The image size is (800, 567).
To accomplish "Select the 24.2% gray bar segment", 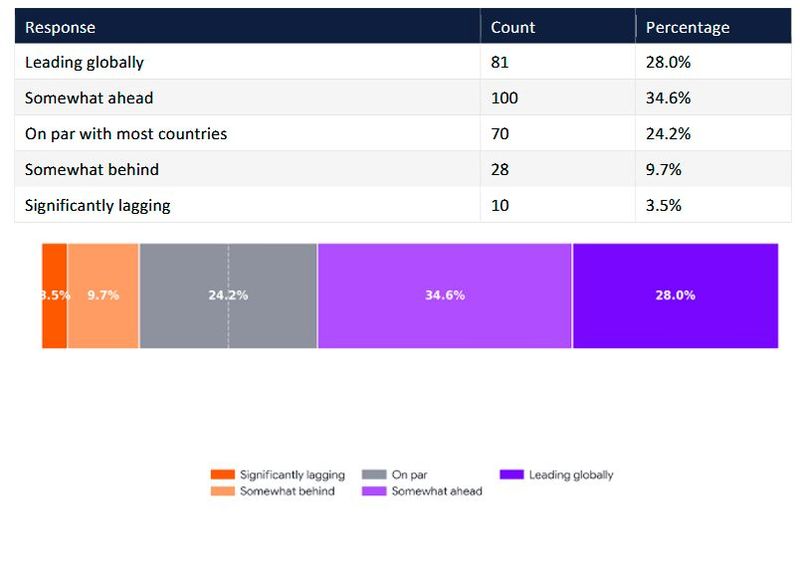I will [x=228, y=296].
